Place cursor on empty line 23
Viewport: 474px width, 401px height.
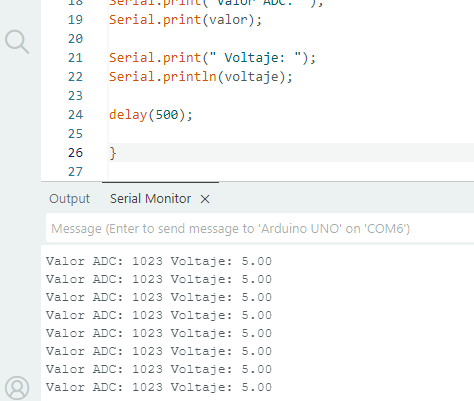pyautogui.click(x=290, y=96)
